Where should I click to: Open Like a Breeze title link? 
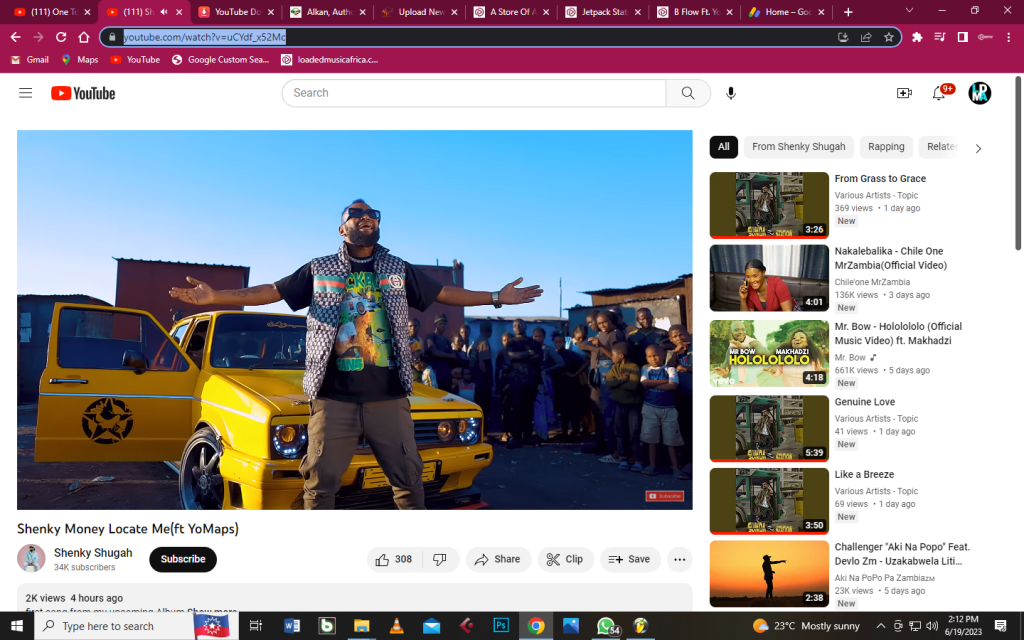click(x=863, y=475)
